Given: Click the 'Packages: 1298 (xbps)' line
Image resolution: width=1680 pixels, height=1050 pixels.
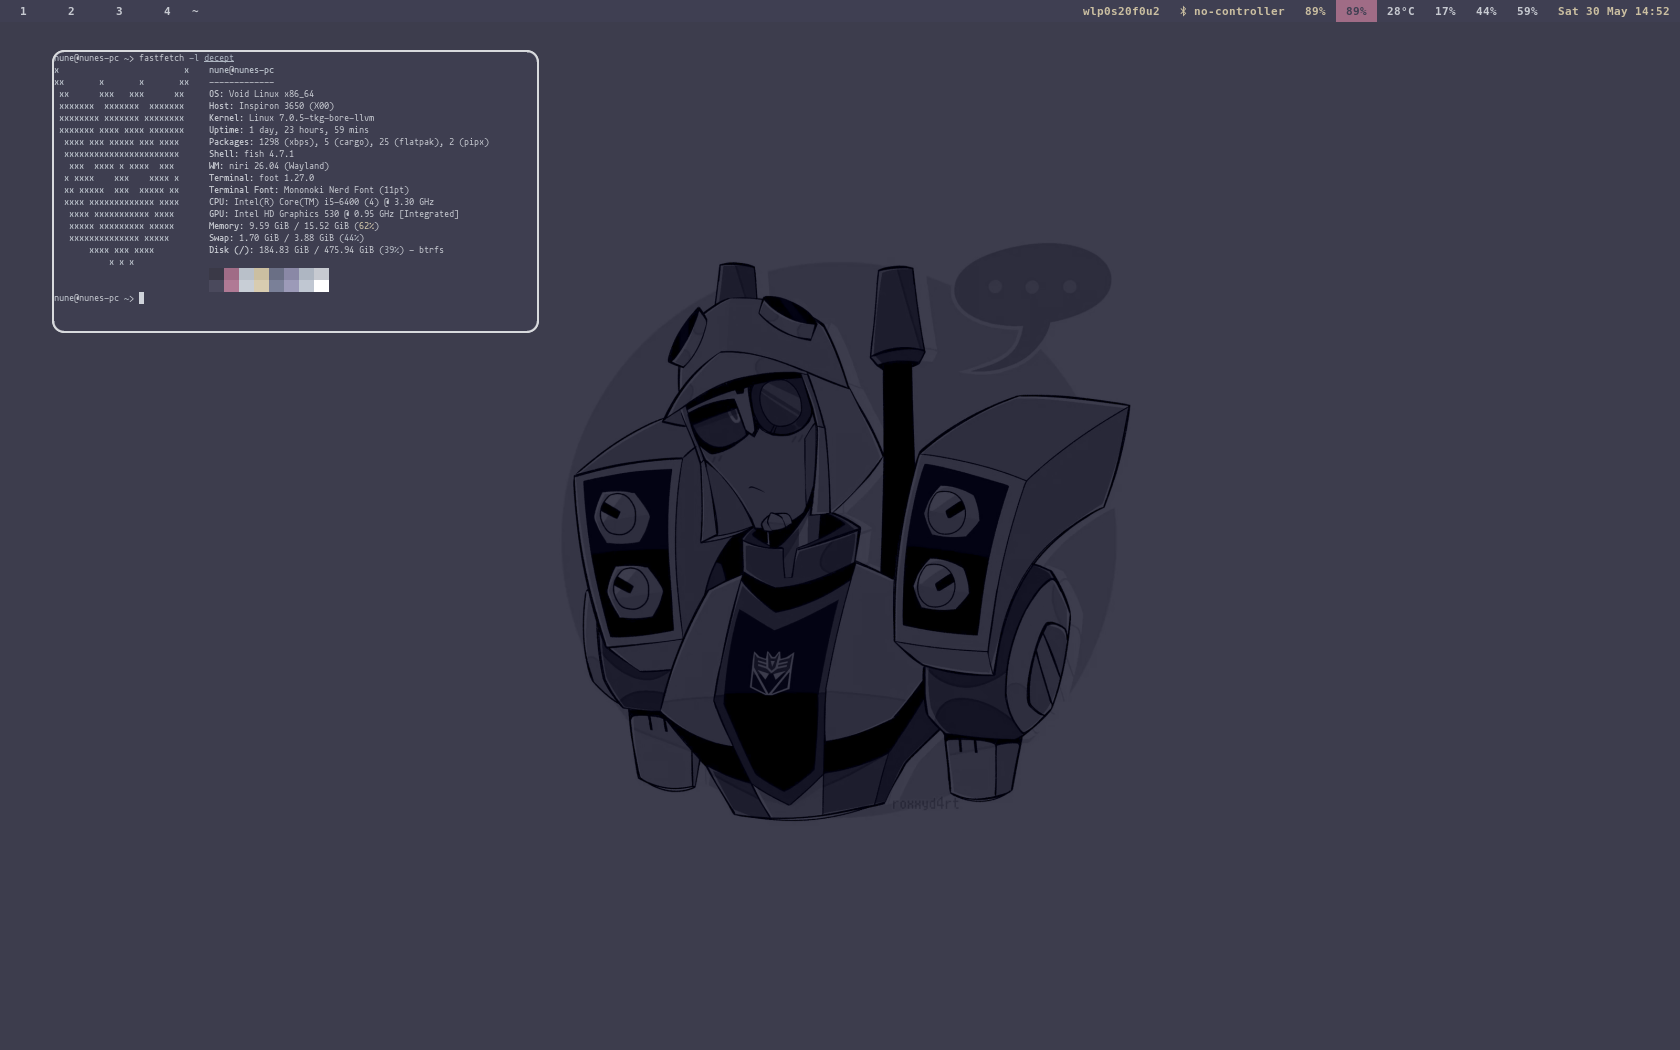Looking at the screenshot, I should coord(349,142).
